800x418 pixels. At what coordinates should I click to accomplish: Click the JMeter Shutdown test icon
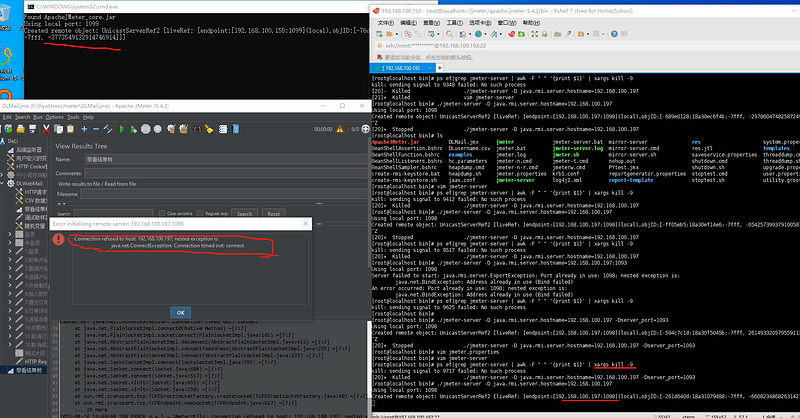click(x=158, y=129)
